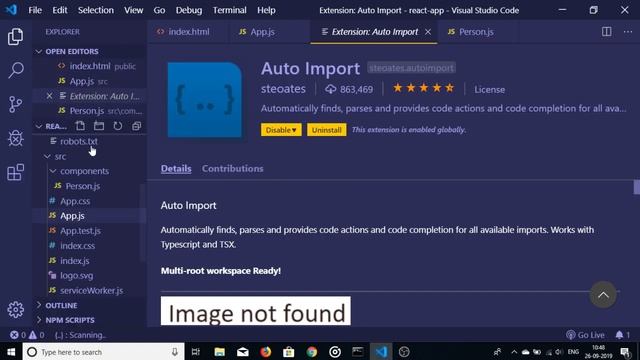640x360 pixels.
Task: Open the Help menu
Action: pyautogui.click(x=266, y=10)
